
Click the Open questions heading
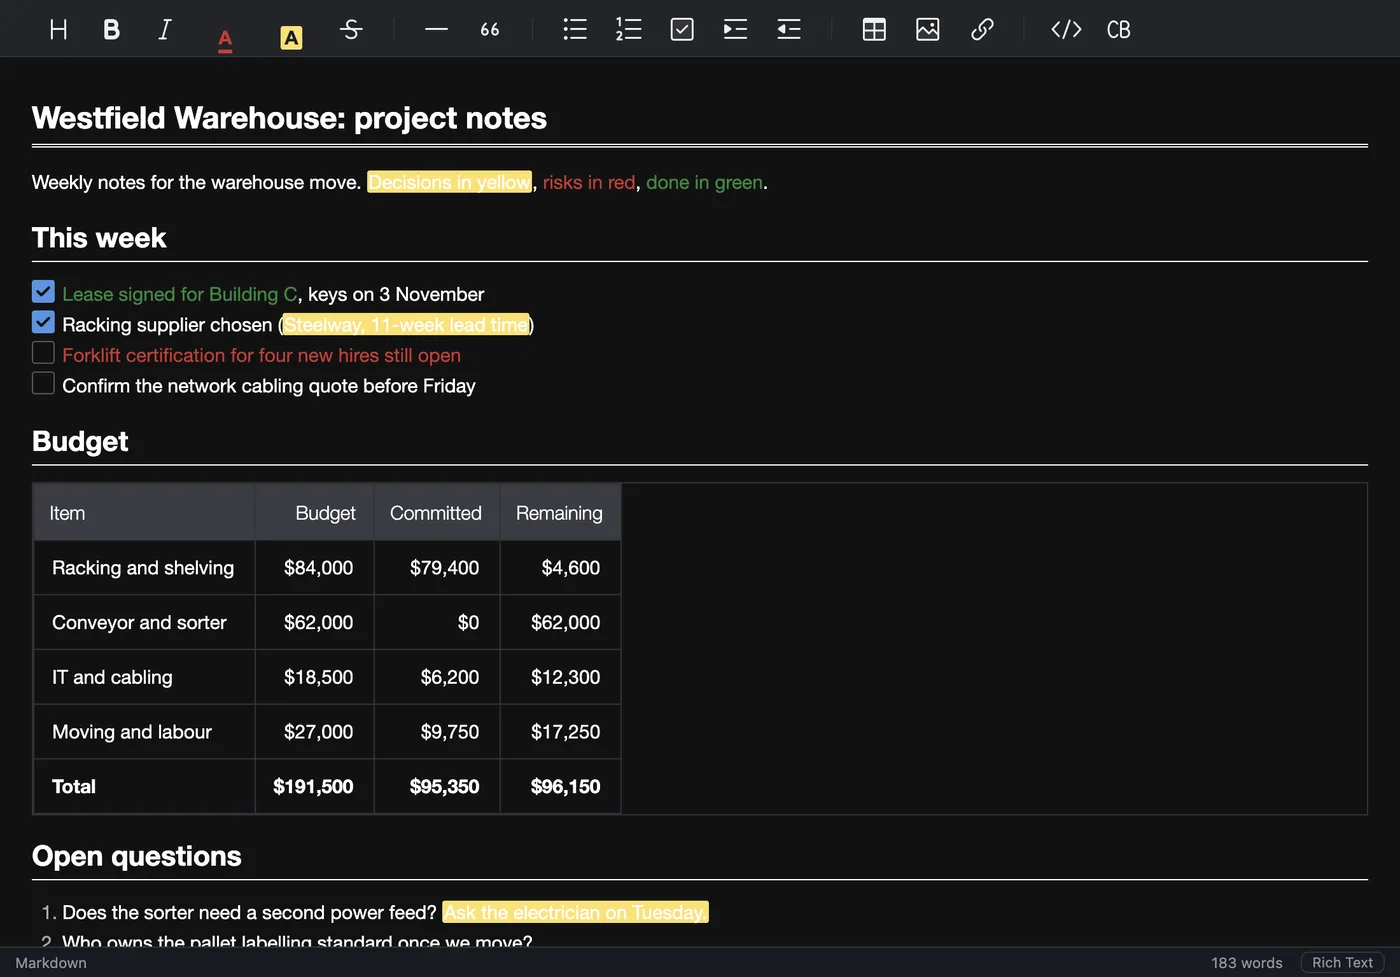point(137,856)
